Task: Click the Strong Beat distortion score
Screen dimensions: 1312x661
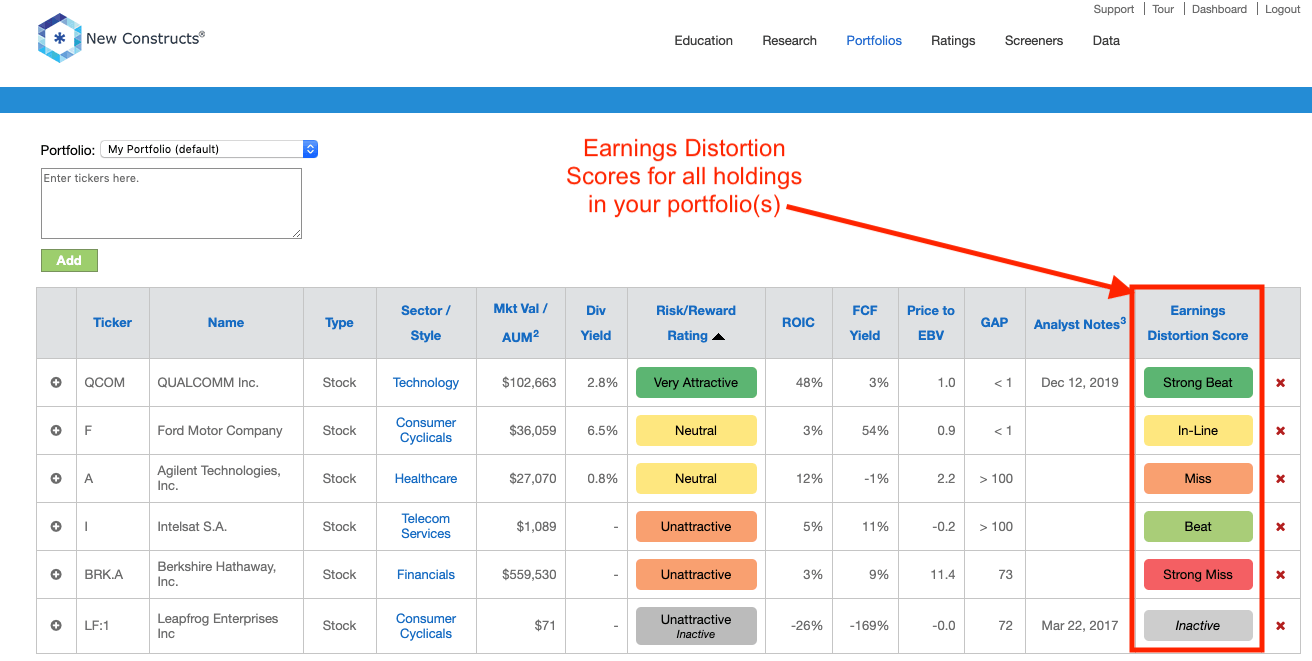Action: coord(1198,383)
